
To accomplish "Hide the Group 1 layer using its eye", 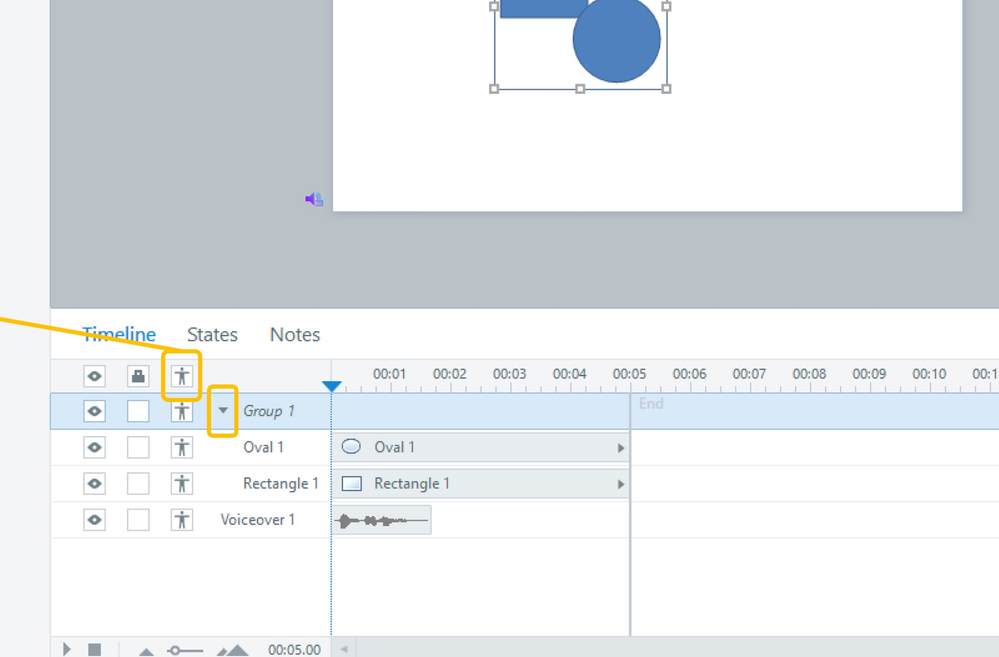I will click(x=94, y=411).
